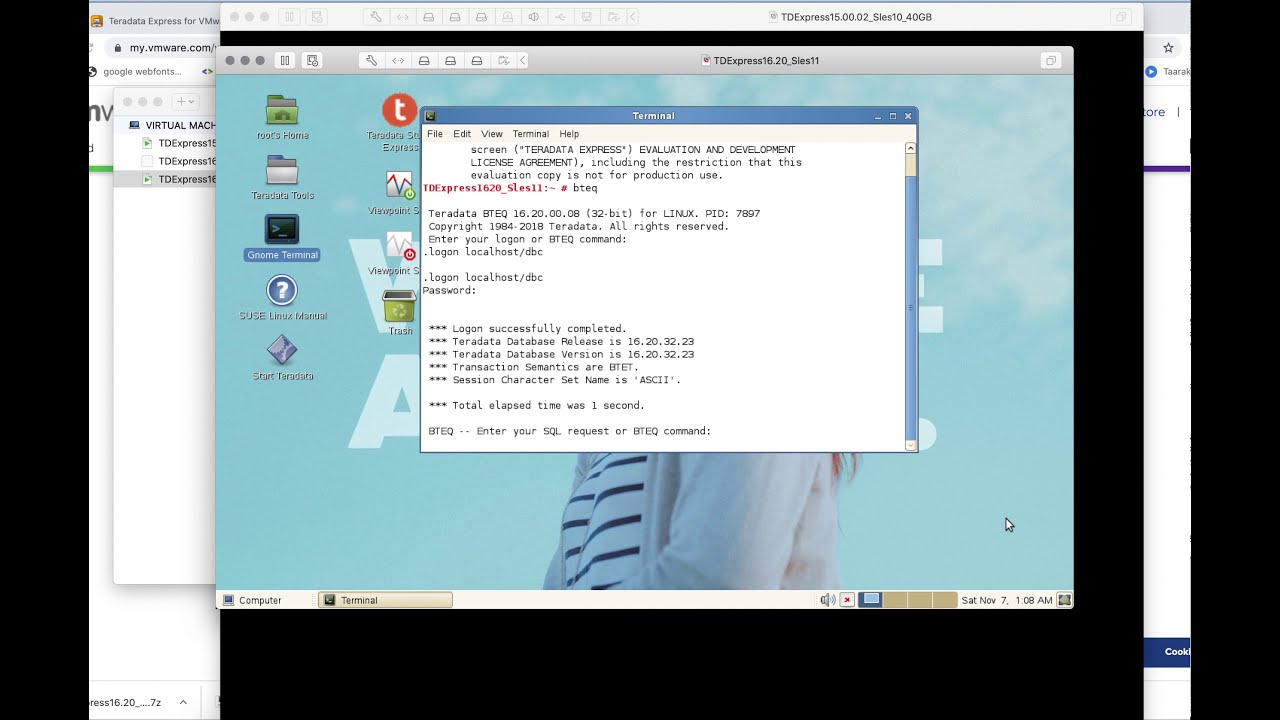
Task: Open File menu in Terminal
Action: 434,134
